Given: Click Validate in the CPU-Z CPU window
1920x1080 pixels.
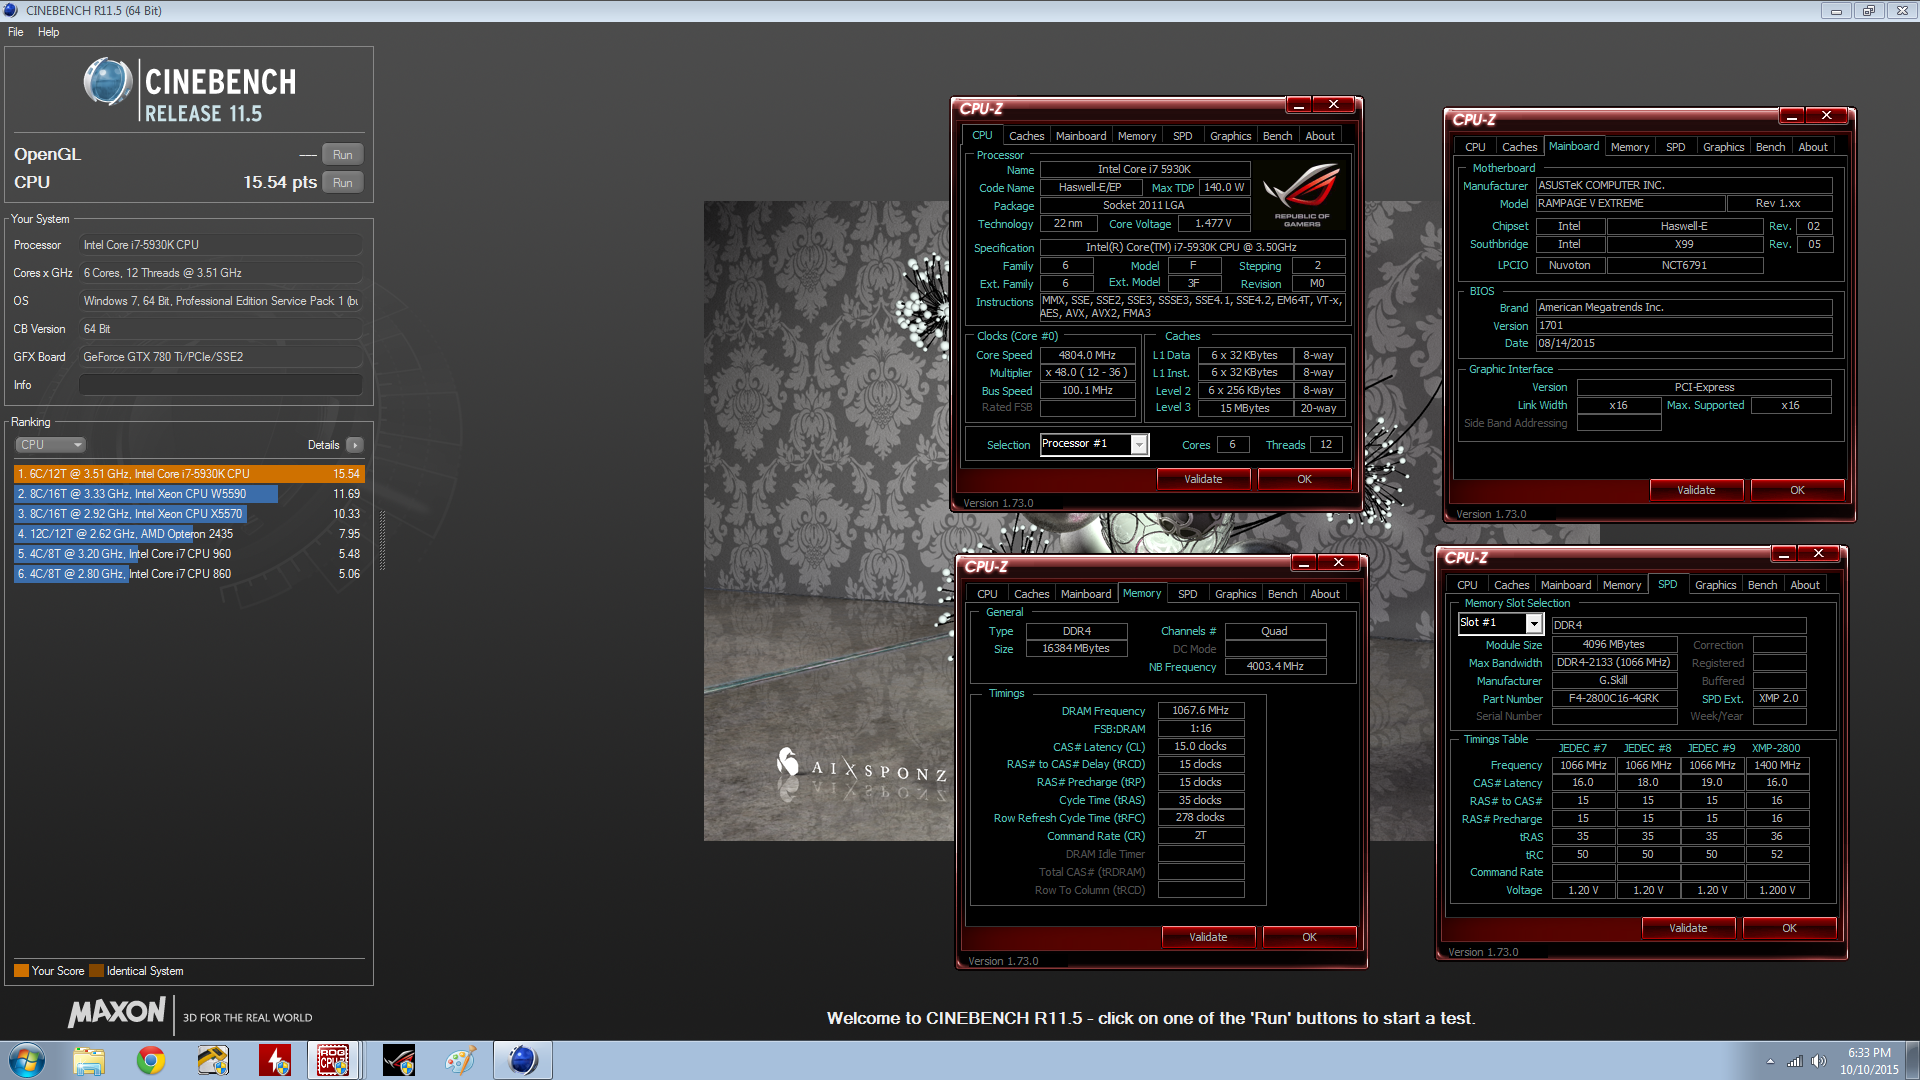Looking at the screenshot, I should [x=1203, y=479].
